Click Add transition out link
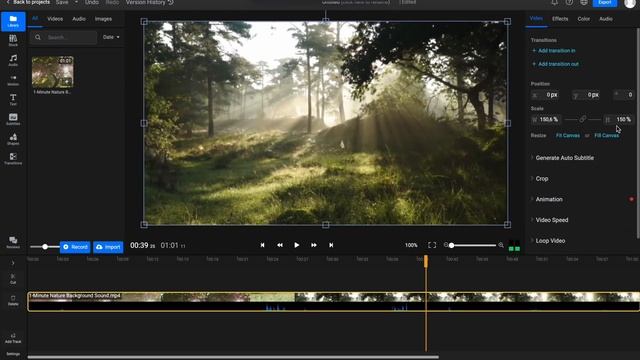Image resolution: width=640 pixels, height=360 pixels. coord(555,64)
